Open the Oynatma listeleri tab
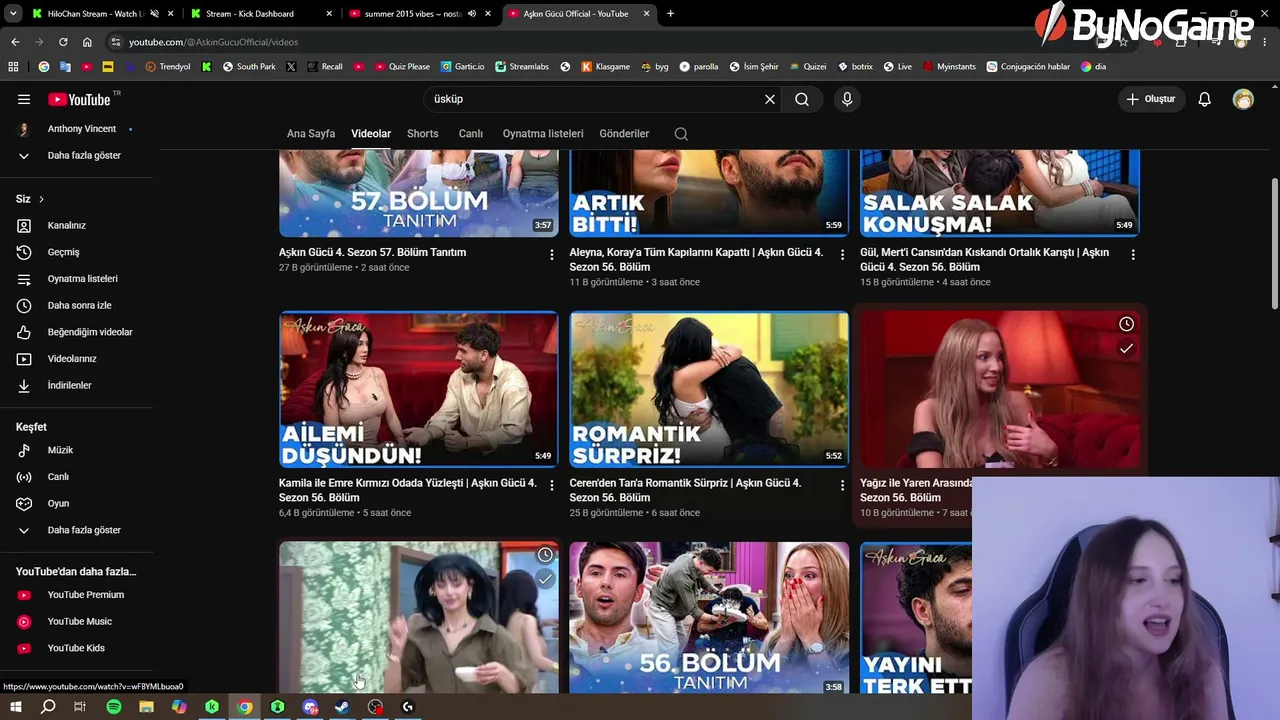The width and height of the screenshot is (1280, 720). [543, 133]
